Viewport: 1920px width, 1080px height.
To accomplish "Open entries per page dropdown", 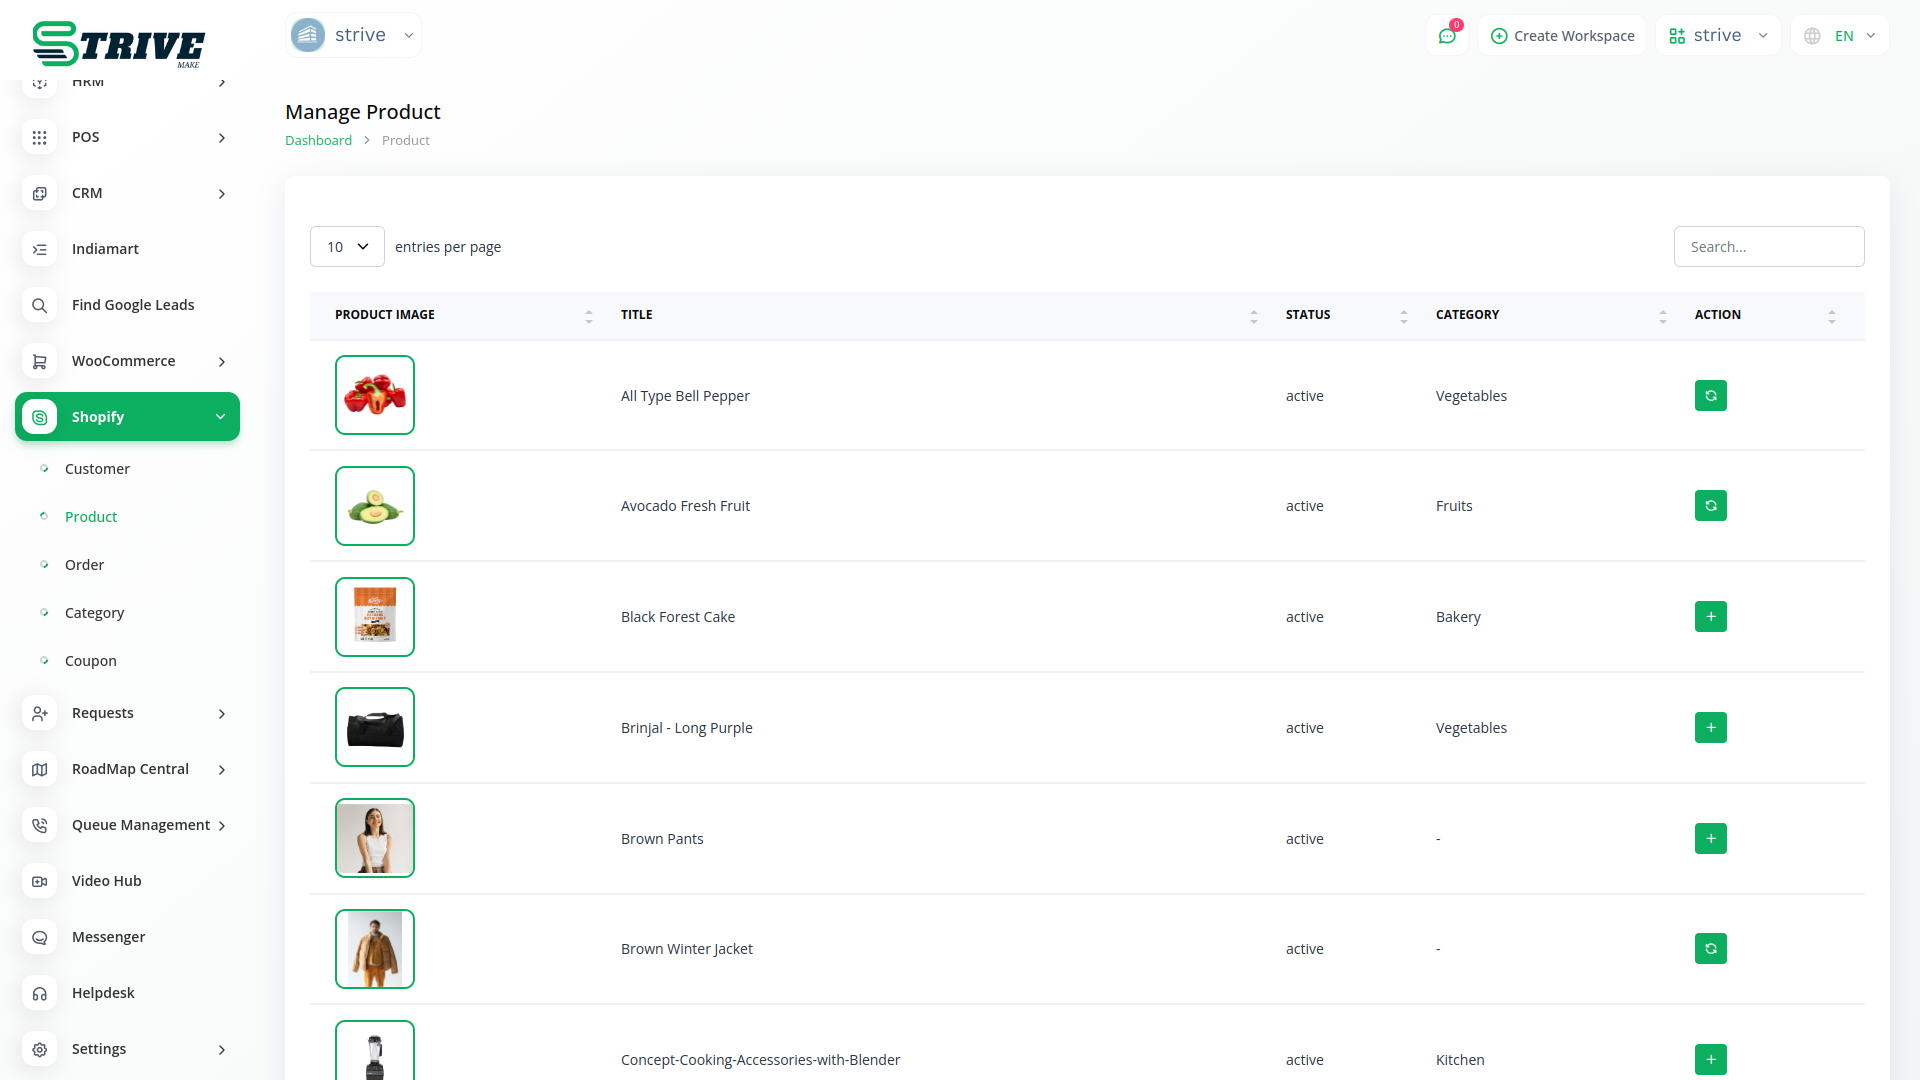I will (347, 247).
